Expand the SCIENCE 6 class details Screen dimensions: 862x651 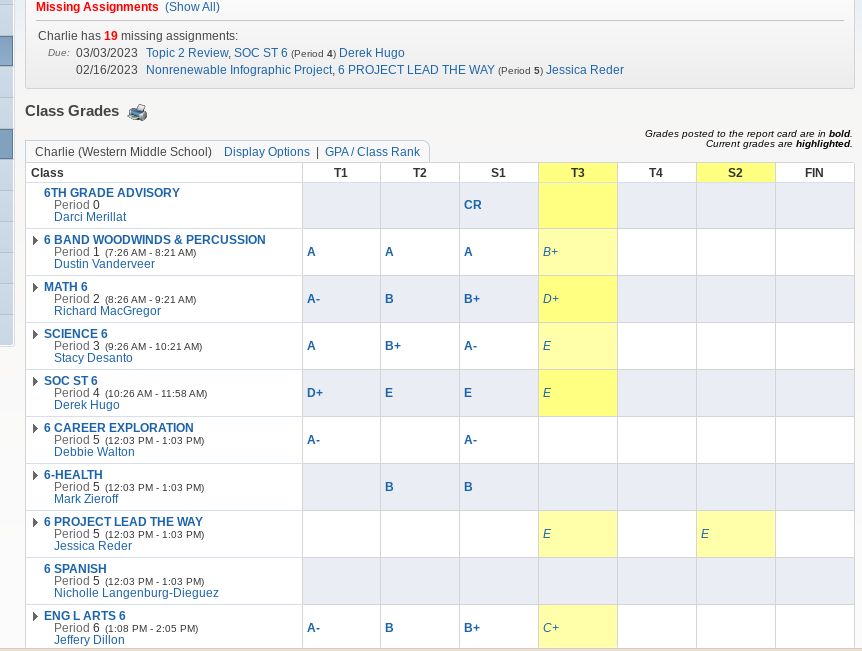[x=35, y=334]
